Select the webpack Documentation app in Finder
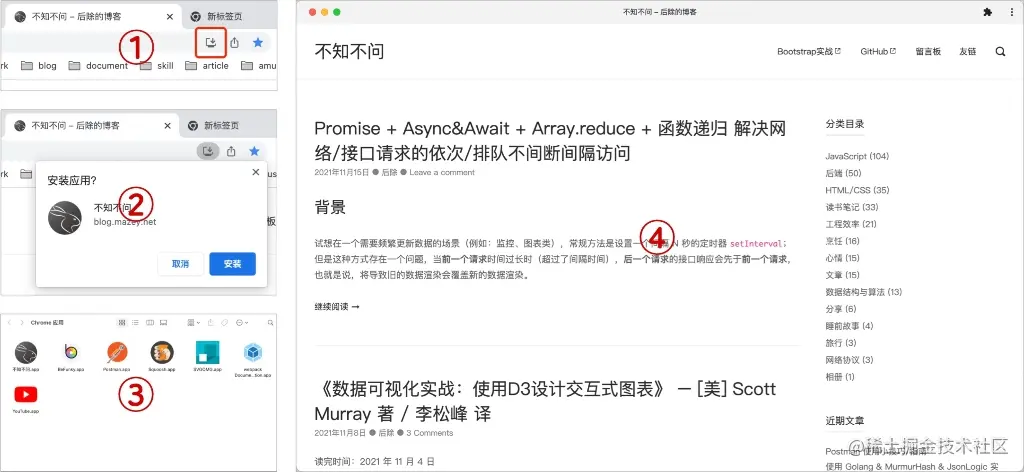 click(253, 359)
